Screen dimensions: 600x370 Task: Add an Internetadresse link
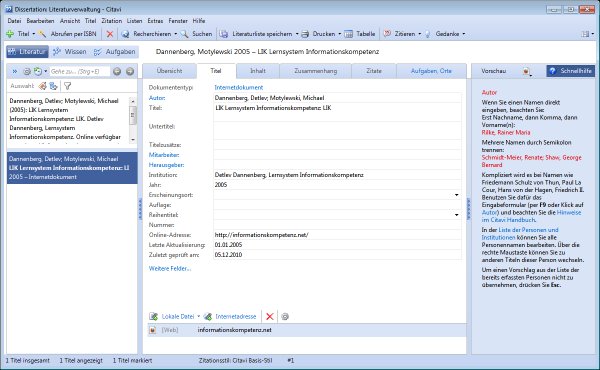[230, 316]
